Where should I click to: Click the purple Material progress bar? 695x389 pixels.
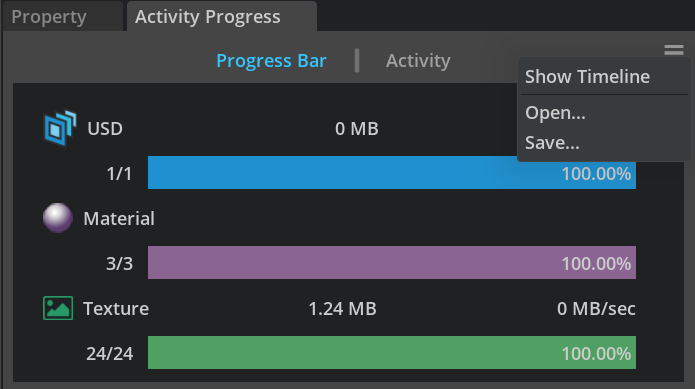[x=392, y=262]
